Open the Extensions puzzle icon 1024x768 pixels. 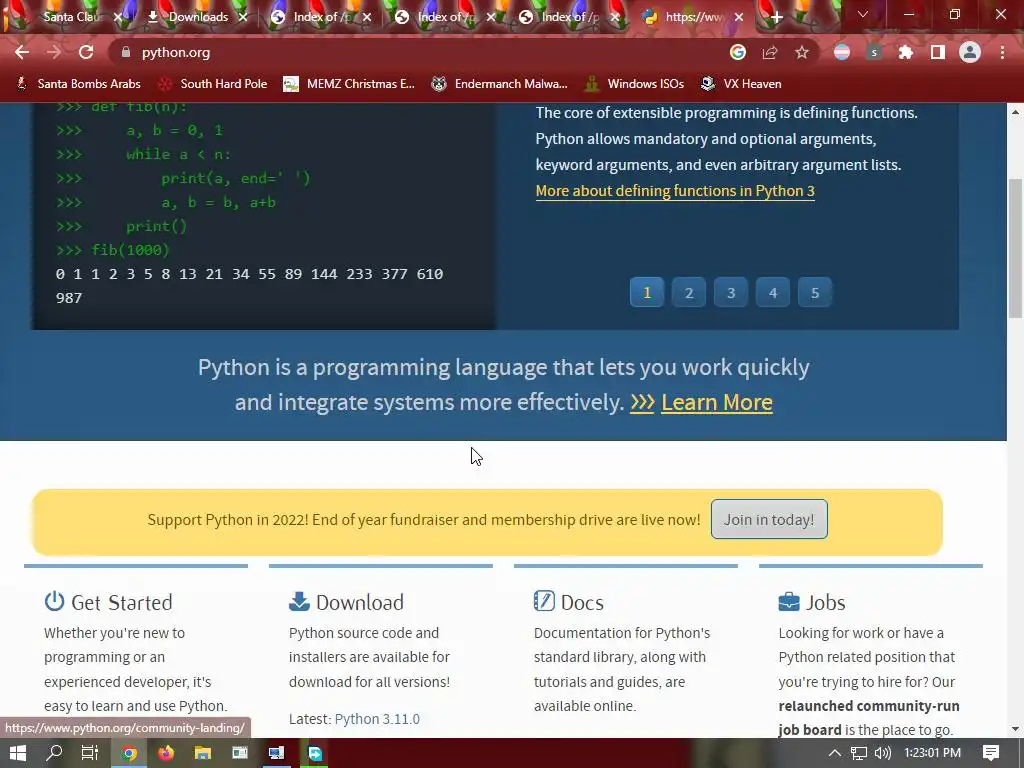coord(906,52)
